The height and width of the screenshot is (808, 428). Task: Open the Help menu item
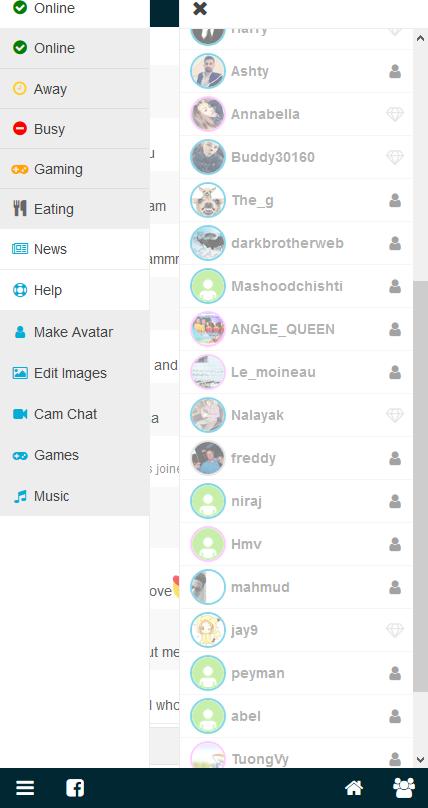coord(75,290)
